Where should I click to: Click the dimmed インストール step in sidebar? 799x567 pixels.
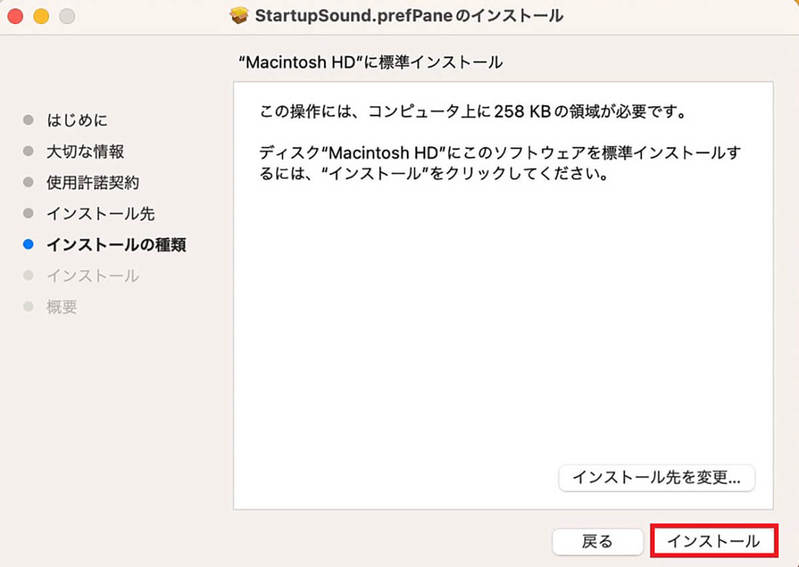coord(93,276)
